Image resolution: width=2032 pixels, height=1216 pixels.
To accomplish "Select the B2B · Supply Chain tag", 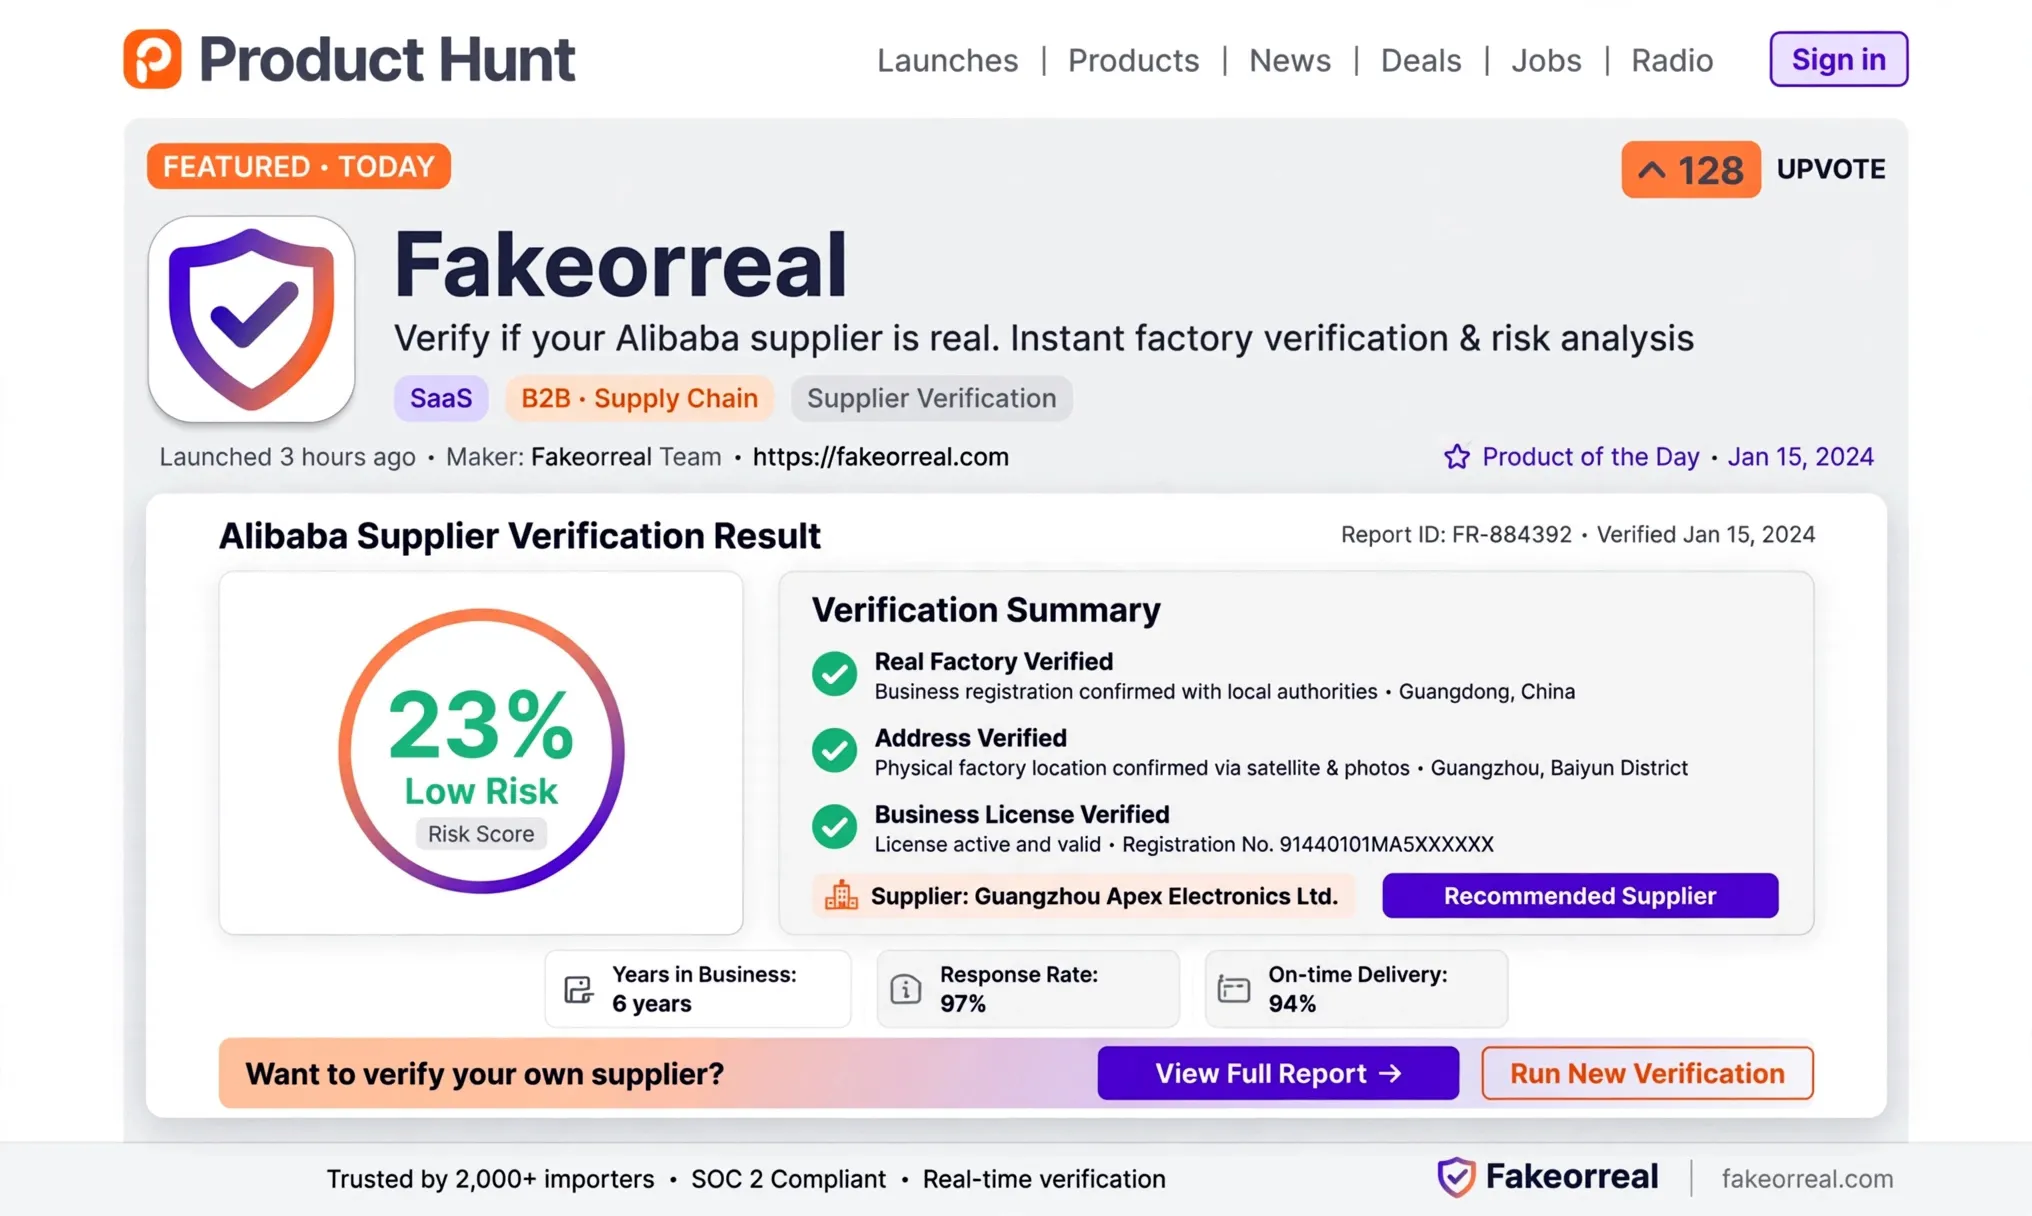I will click(639, 398).
